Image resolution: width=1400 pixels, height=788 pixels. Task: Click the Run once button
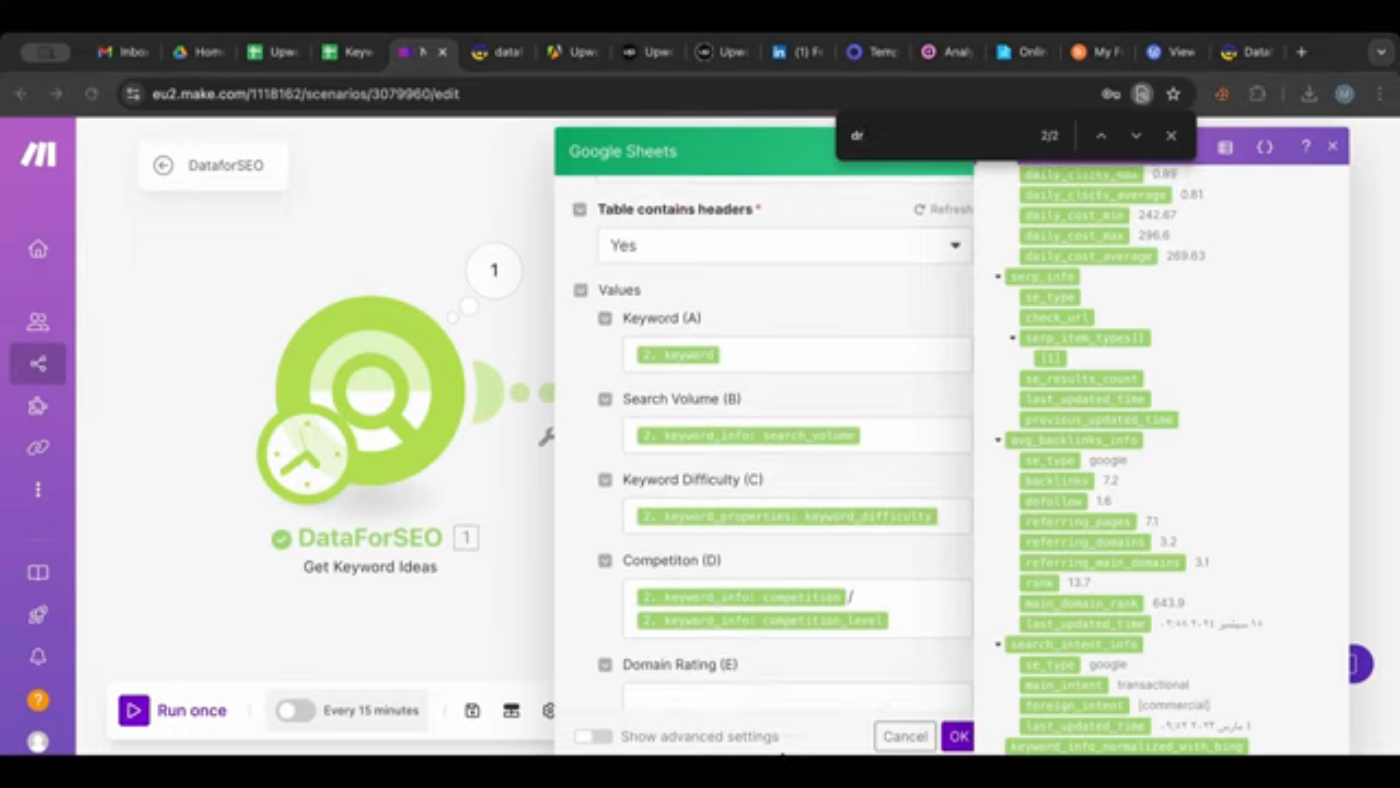[x=173, y=711]
